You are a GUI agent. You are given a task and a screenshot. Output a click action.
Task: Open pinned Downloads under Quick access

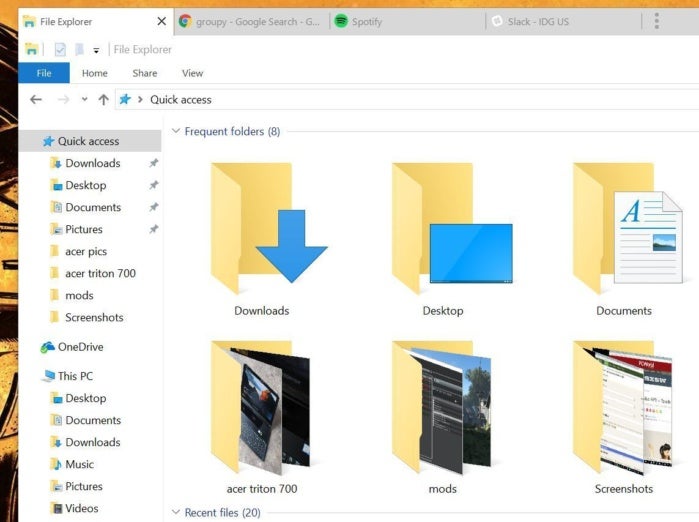coord(93,163)
